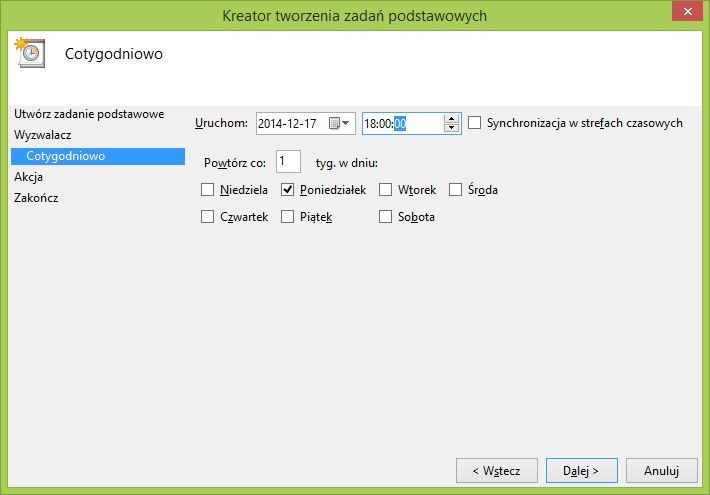Screen dimensions: 710x495
Task: Select Utwórz zadanie podstawowe step
Action: coord(89,114)
